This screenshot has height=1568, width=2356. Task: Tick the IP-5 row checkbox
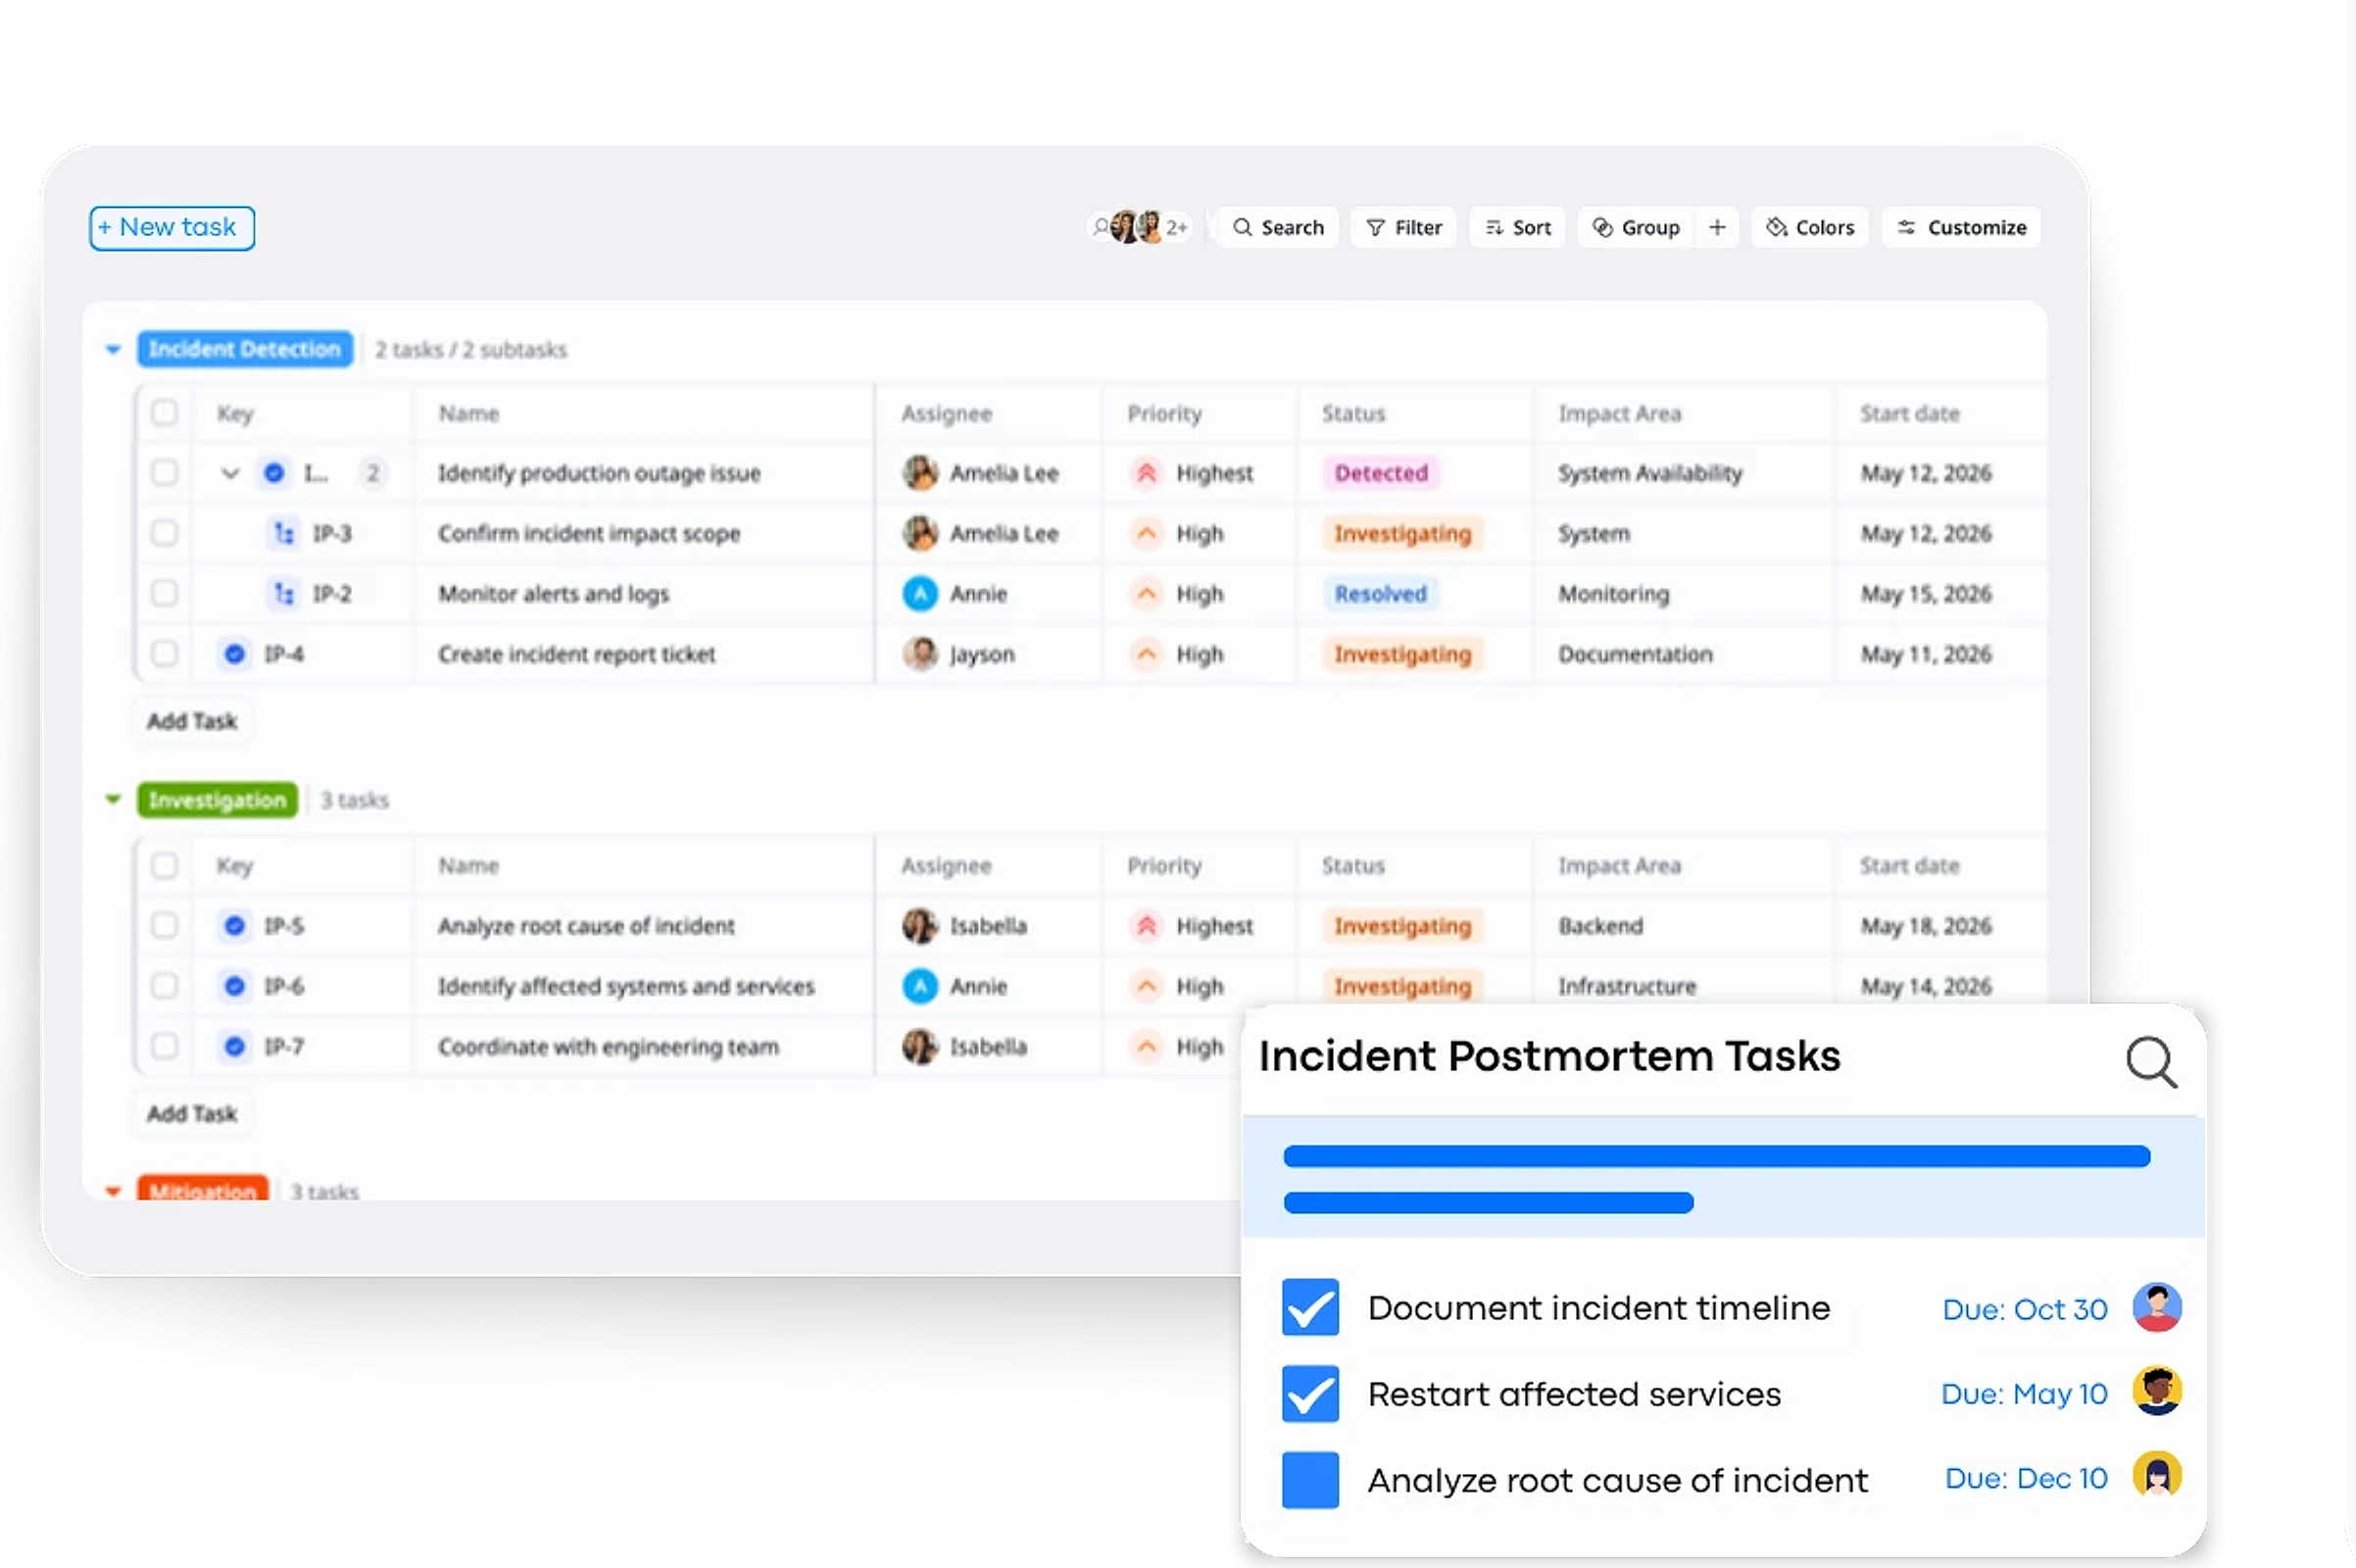(164, 926)
